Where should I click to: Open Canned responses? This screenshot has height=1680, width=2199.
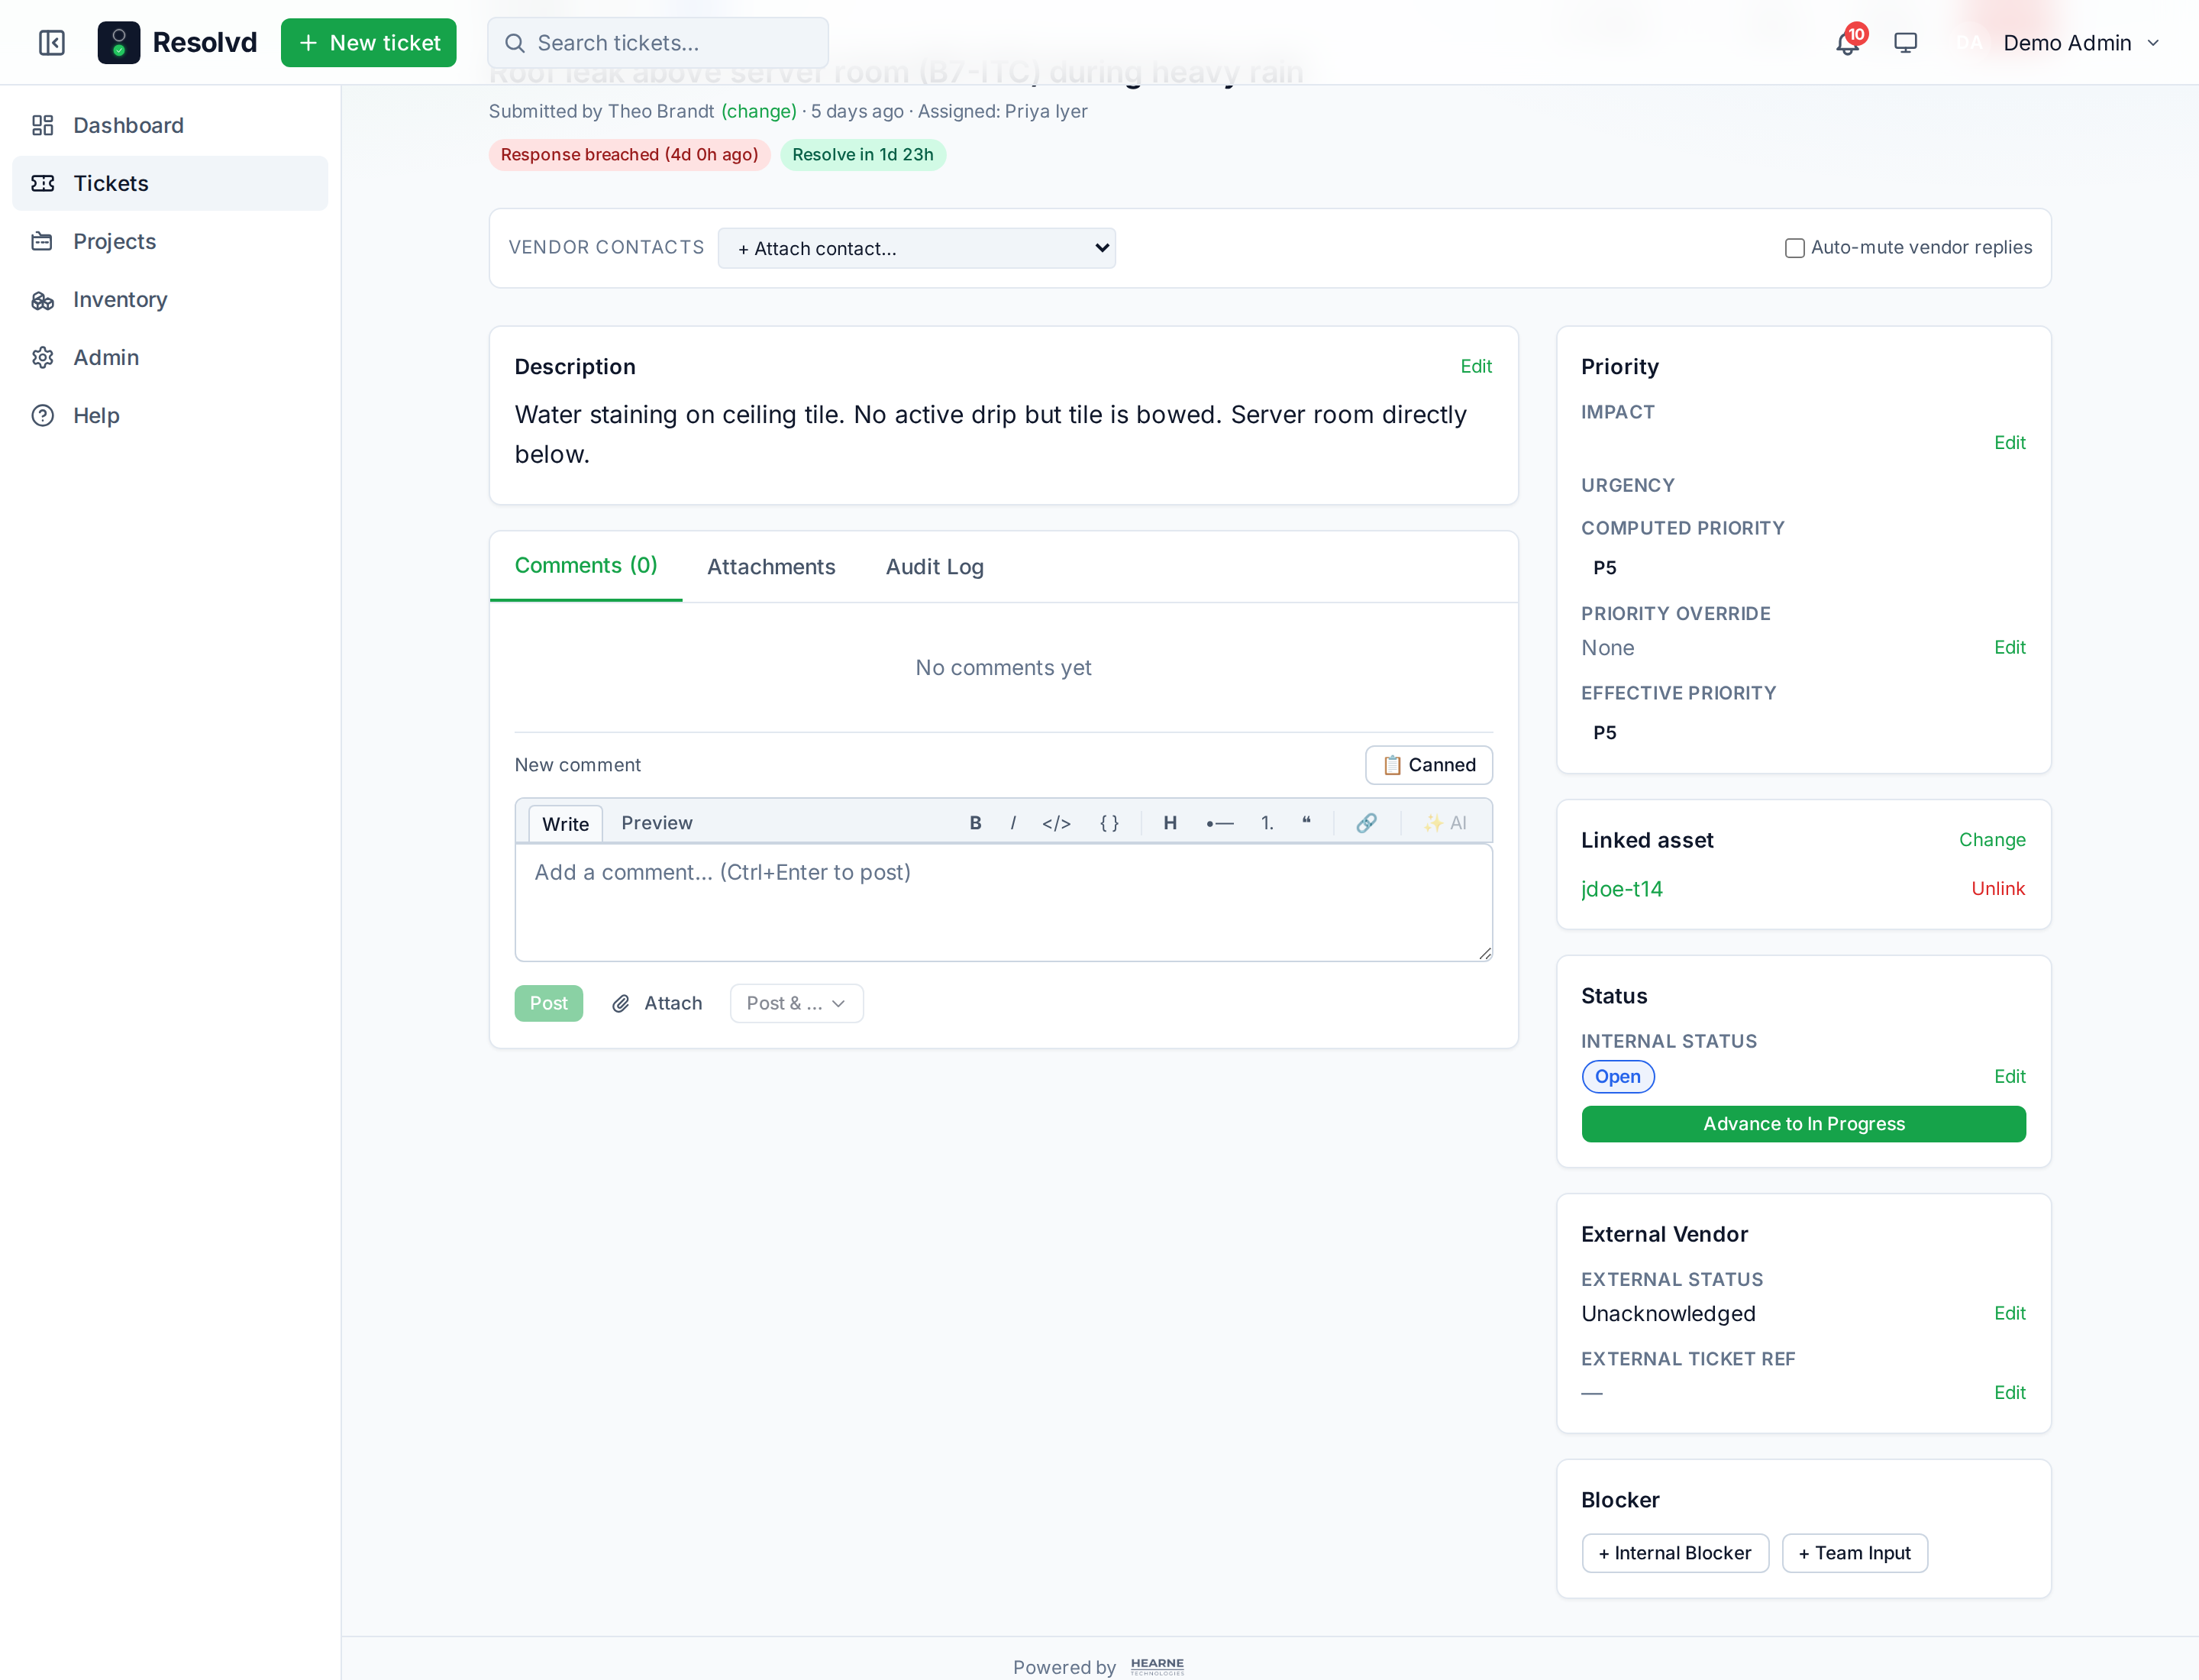click(1429, 765)
